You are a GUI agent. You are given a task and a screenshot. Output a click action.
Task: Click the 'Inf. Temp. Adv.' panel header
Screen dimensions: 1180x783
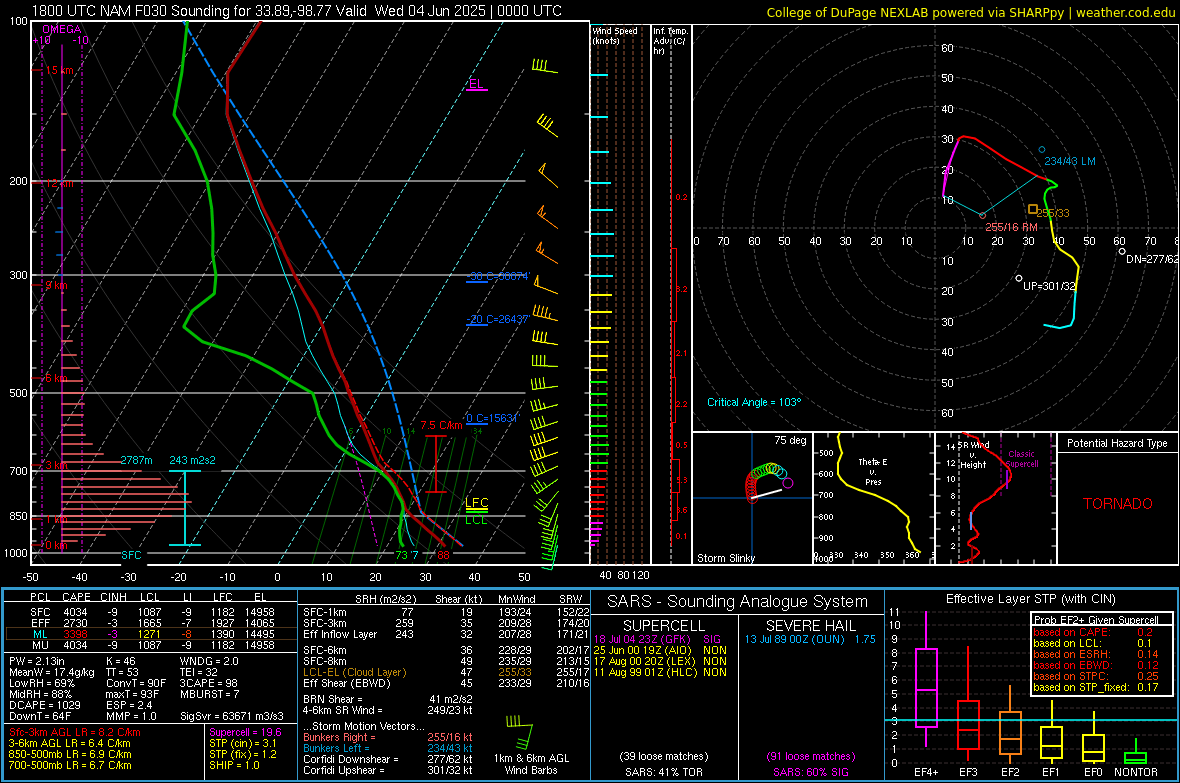pyautogui.click(x=670, y=41)
